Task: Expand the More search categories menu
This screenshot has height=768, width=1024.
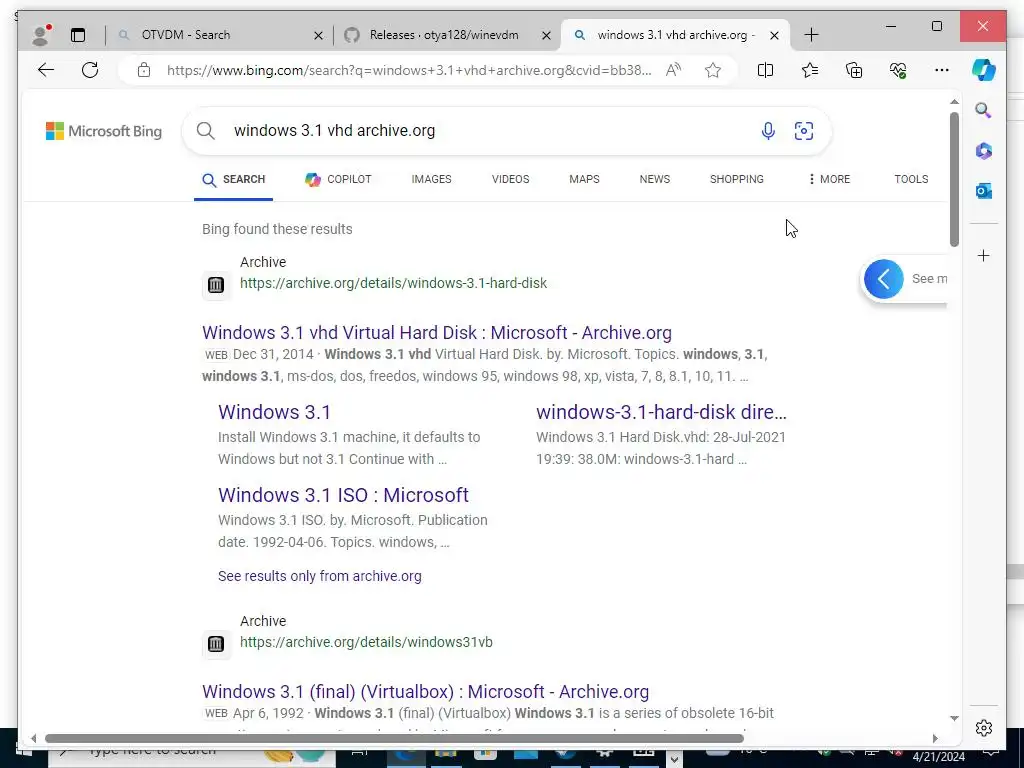Action: pyautogui.click(x=829, y=179)
